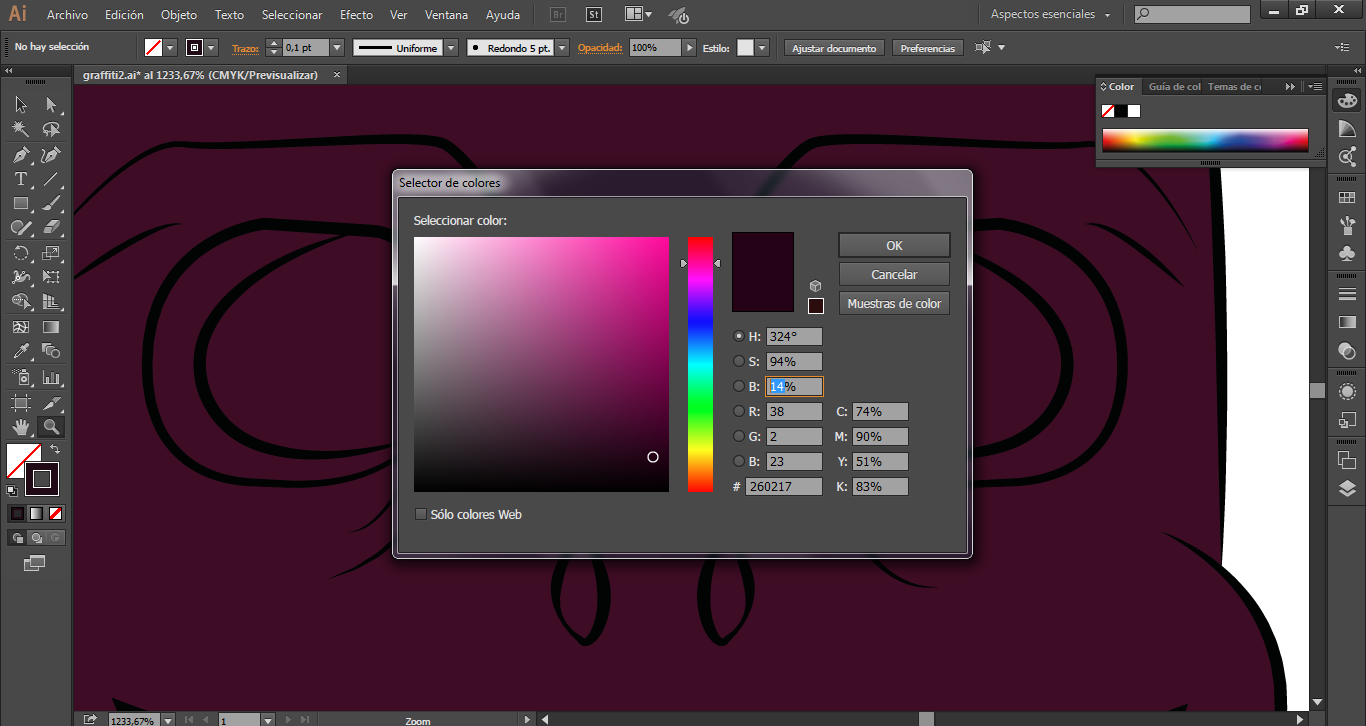The image size is (1366, 726).
Task: Select the Scale tool
Action: click(51, 253)
